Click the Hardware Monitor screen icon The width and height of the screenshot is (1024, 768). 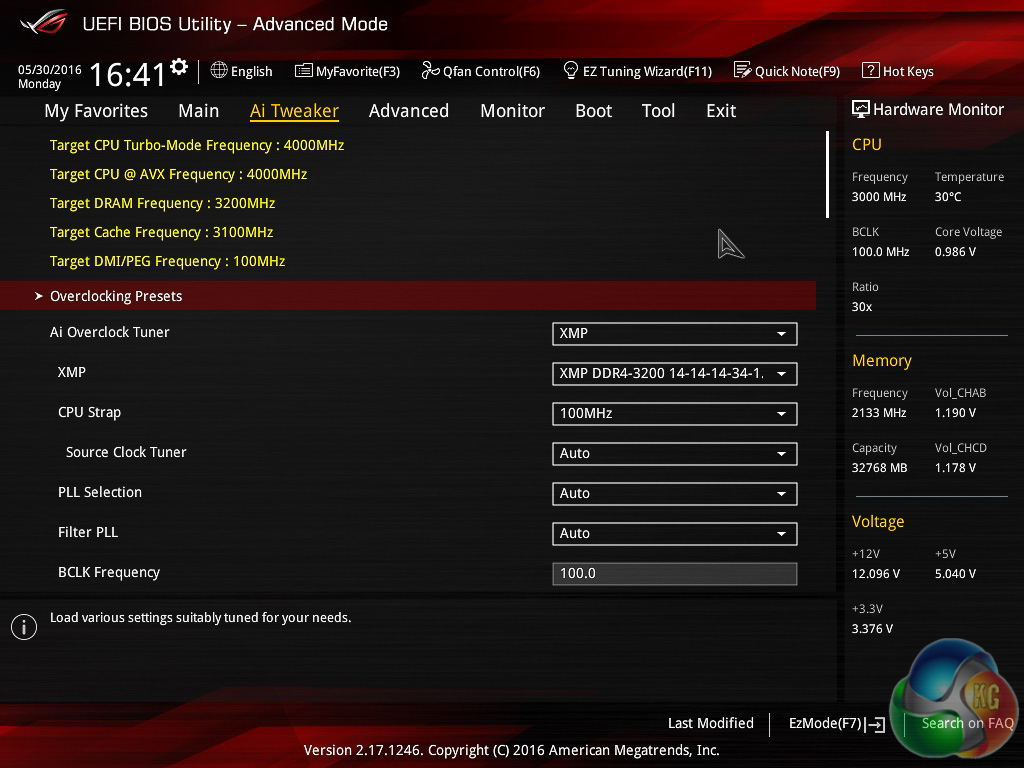pos(861,109)
